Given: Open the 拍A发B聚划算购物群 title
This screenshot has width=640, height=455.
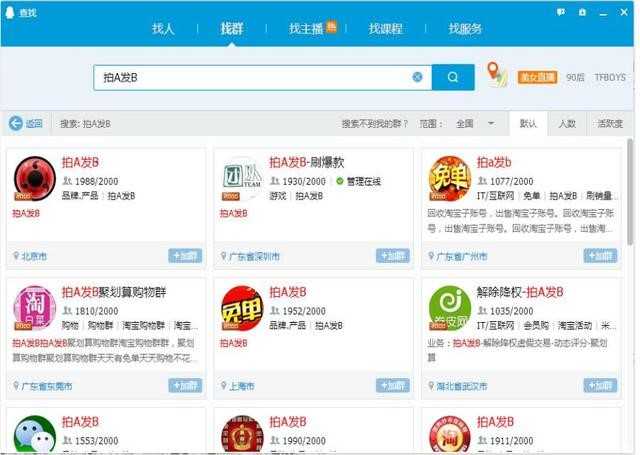Looking at the screenshot, I should (x=114, y=292).
